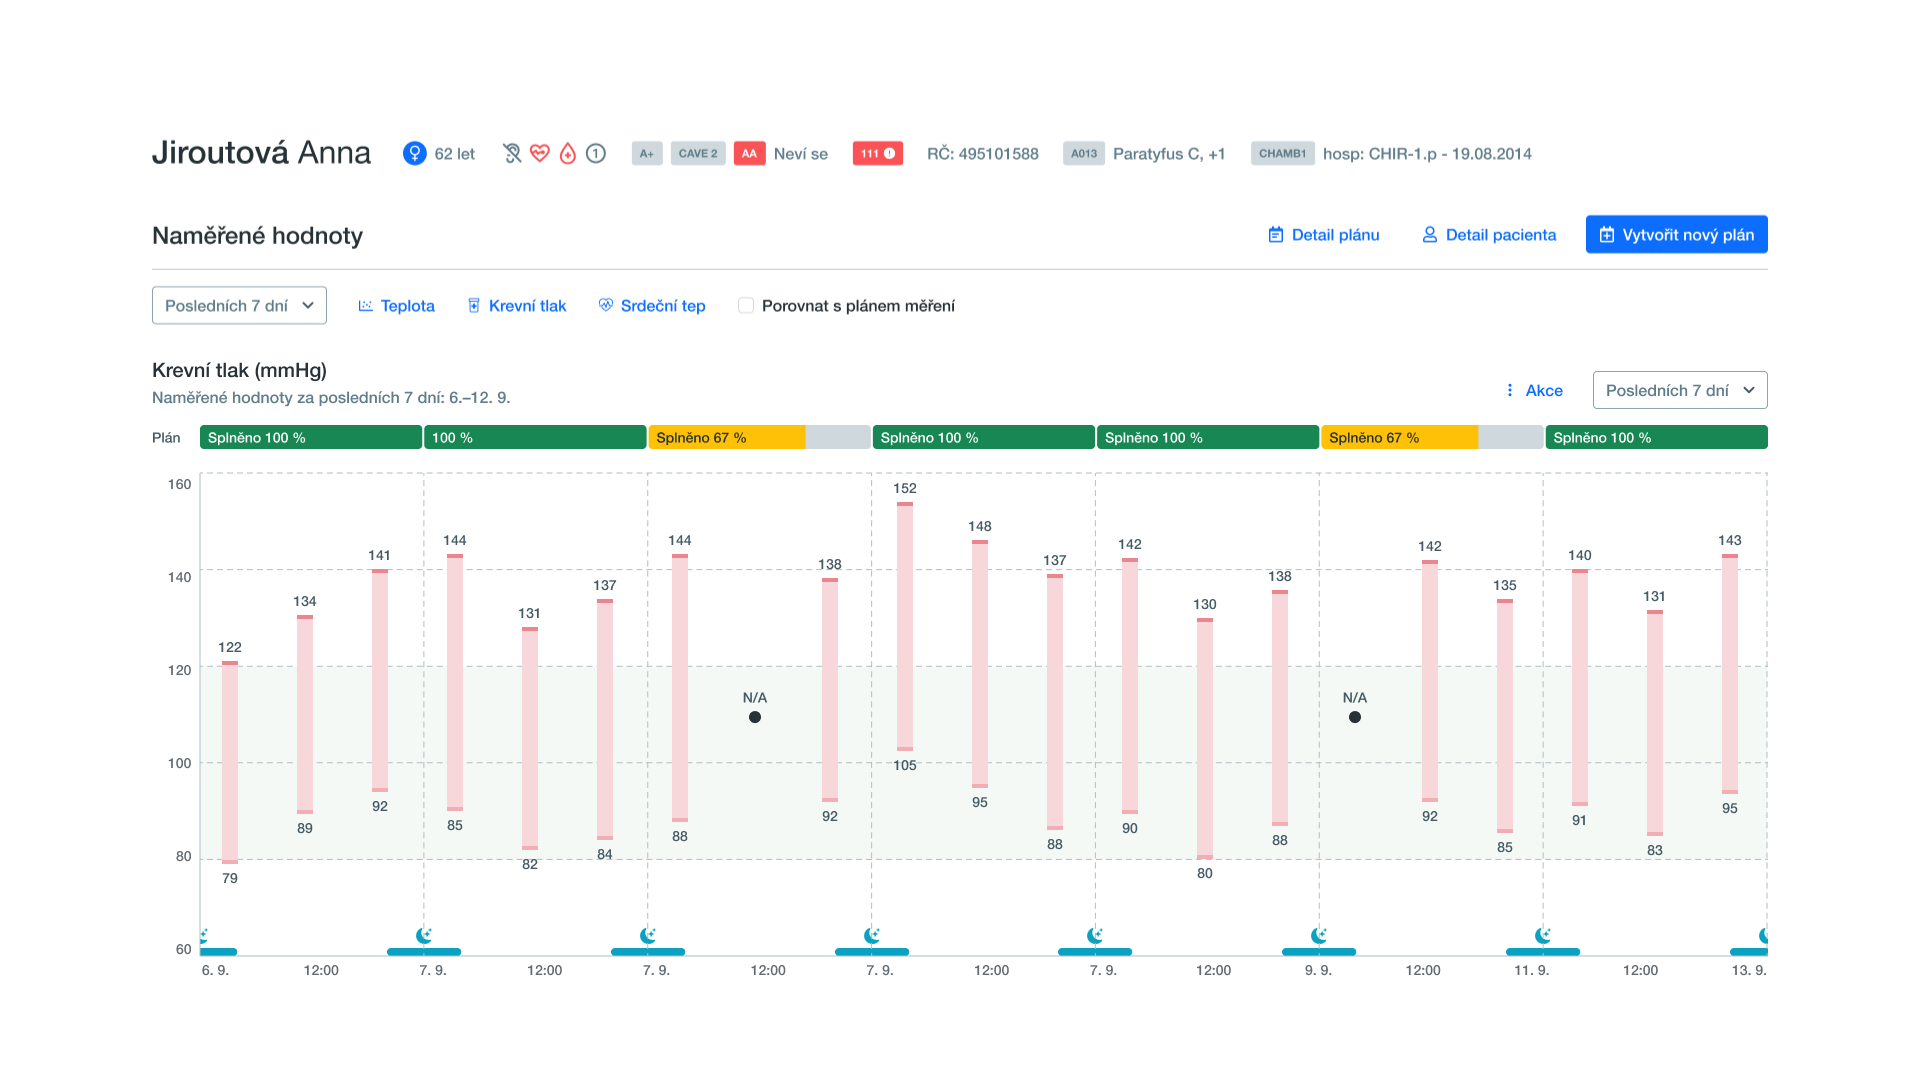Click the first yellow Splněno 67 % bar

point(726,438)
